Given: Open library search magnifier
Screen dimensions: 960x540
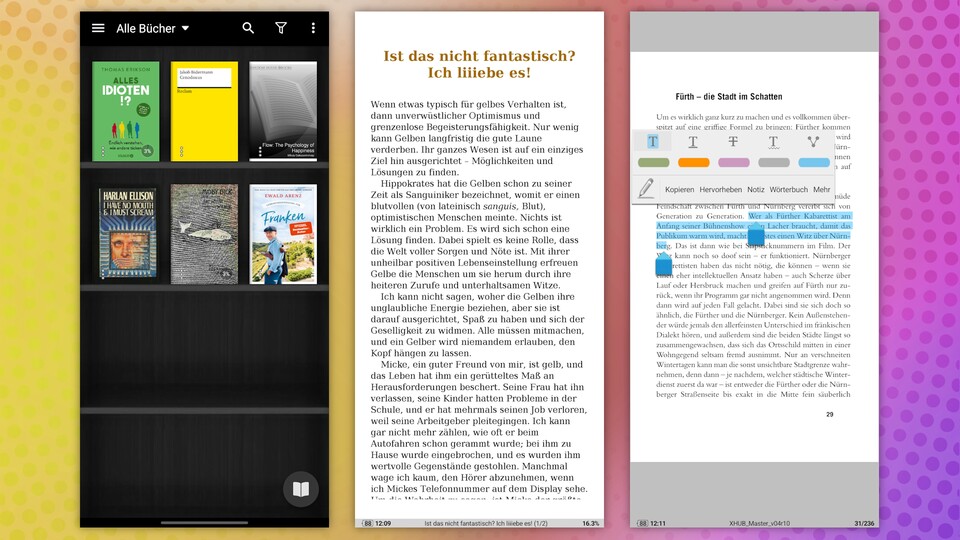Looking at the screenshot, I should (x=248, y=28).
